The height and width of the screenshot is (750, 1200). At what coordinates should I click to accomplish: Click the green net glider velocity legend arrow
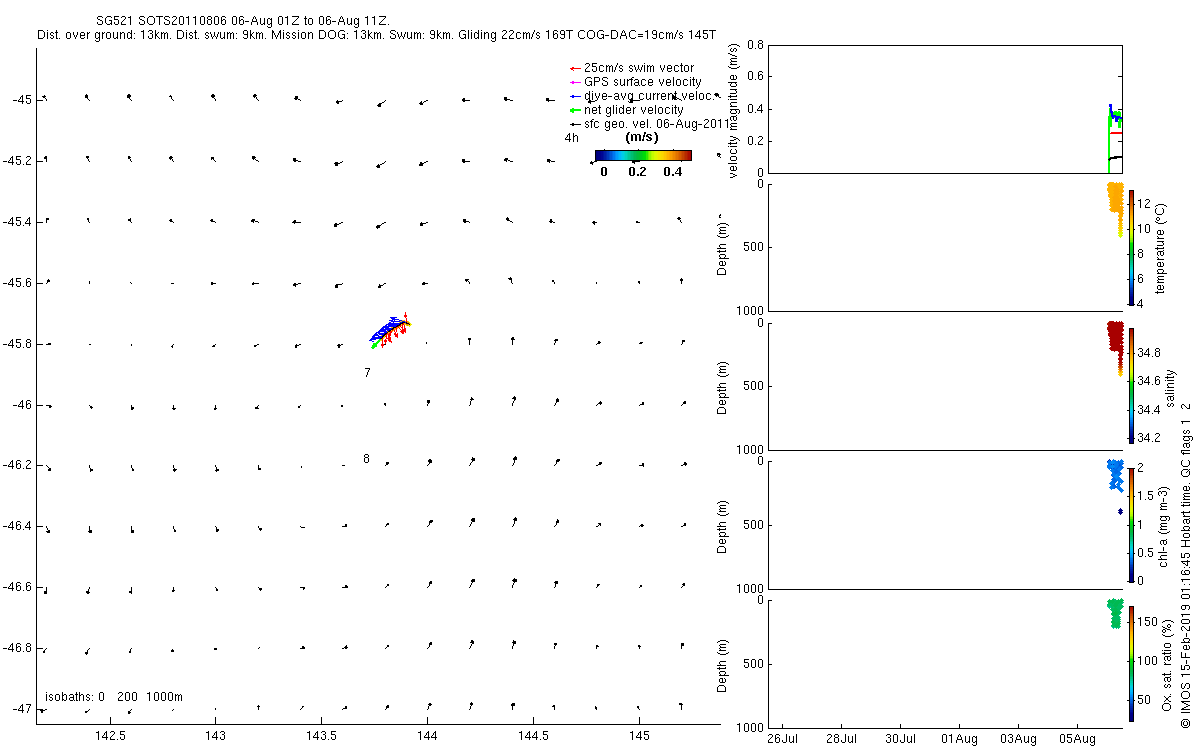[574, 110]
